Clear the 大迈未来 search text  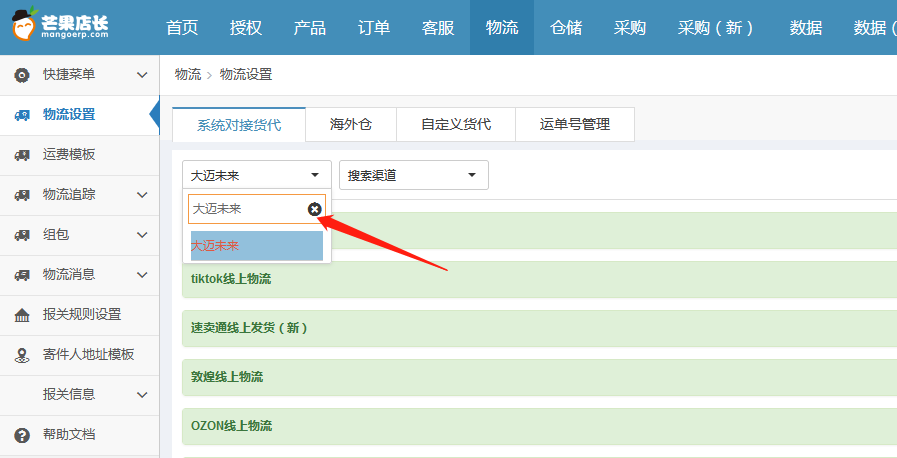314,209
